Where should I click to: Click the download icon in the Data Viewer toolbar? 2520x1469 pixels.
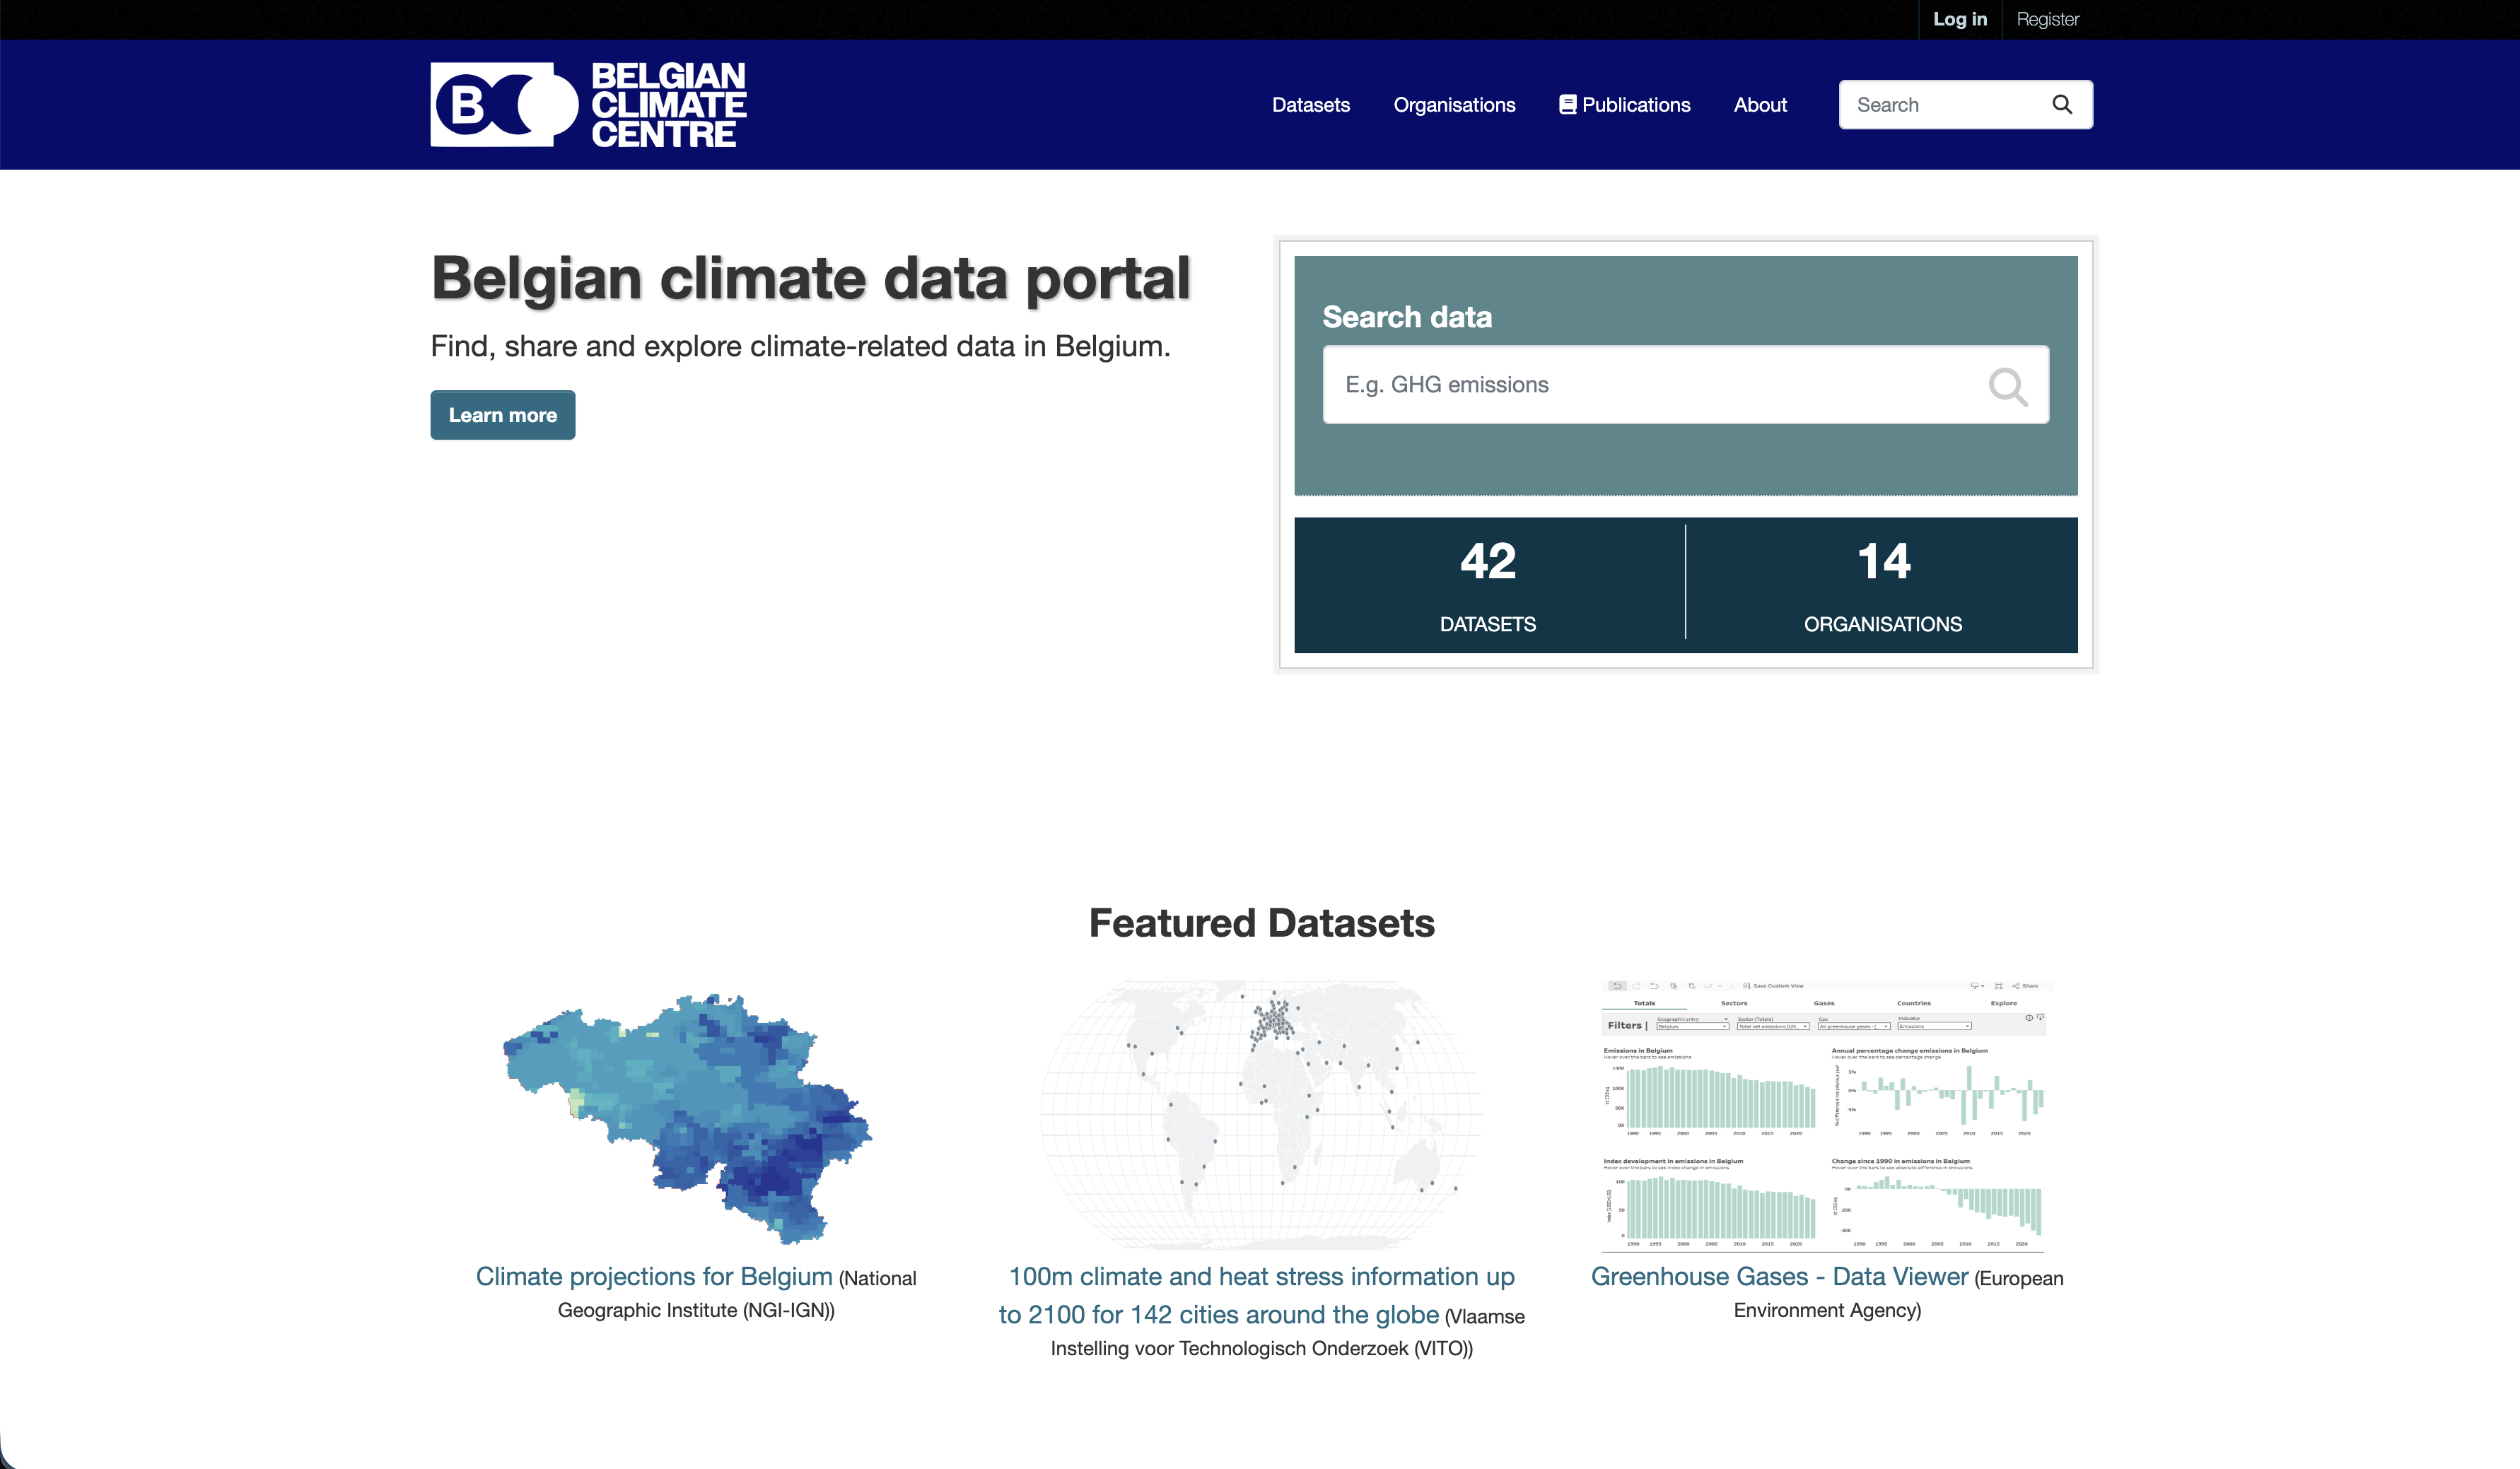[x=1975, y=986]
